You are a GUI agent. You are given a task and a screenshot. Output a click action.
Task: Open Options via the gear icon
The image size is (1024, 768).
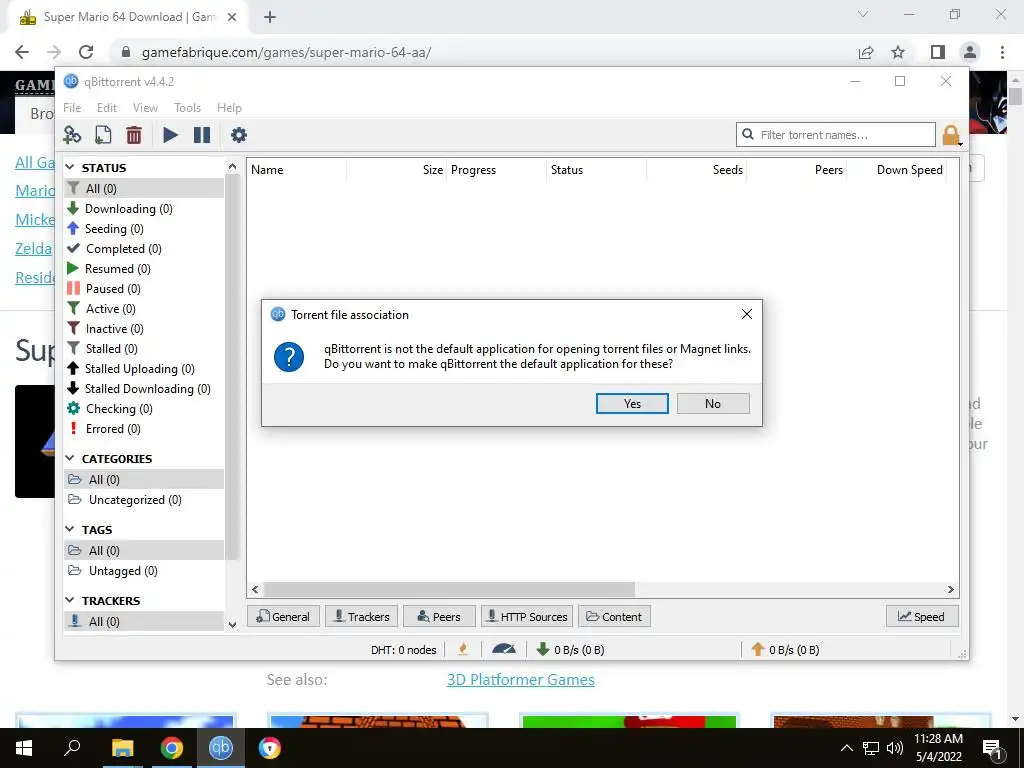click(x=239, y=135)
